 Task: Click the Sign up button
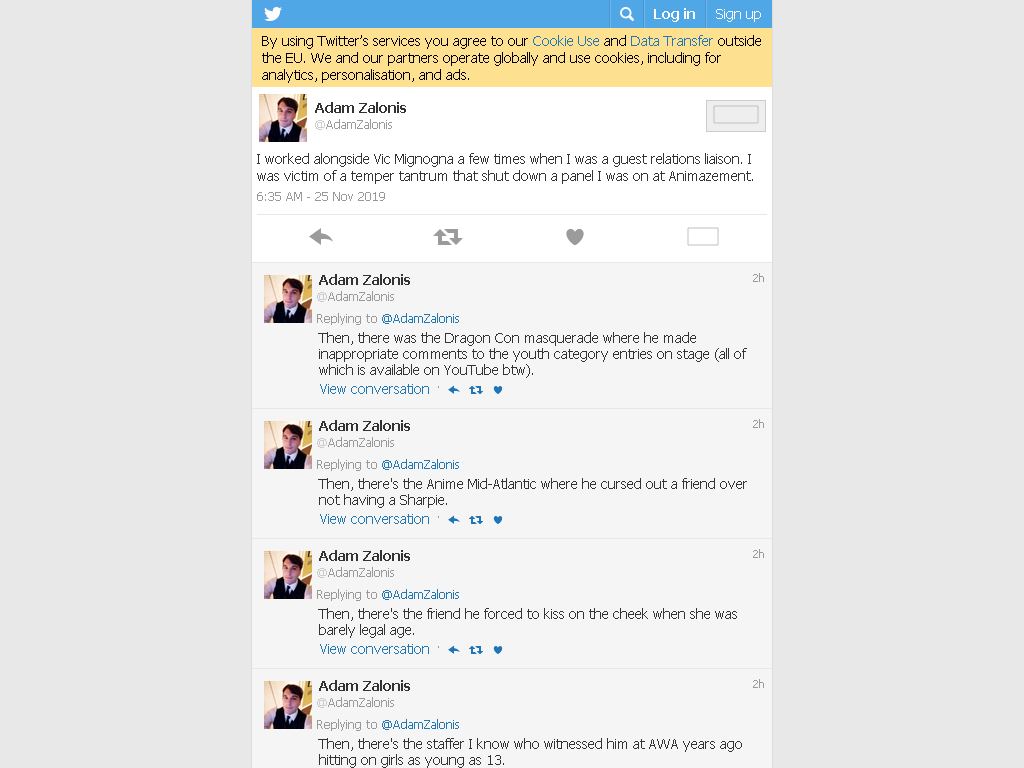[x=738, y=14]
